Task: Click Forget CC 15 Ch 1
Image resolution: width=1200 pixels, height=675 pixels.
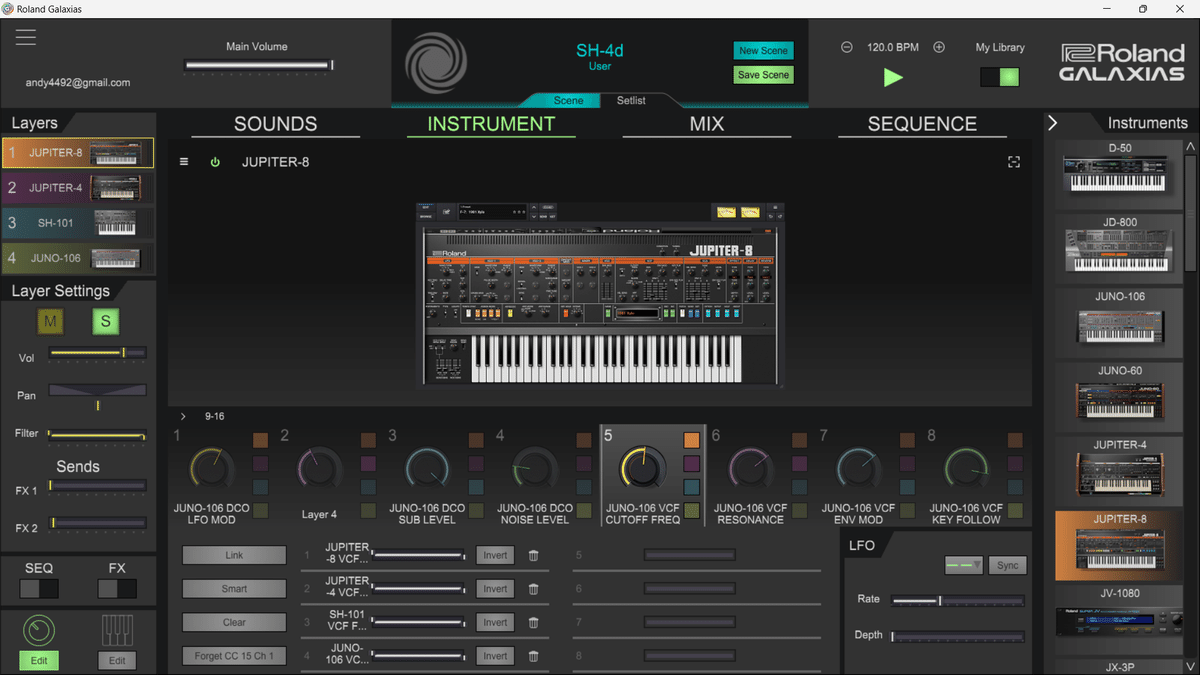Action: (x=234, y=656)
